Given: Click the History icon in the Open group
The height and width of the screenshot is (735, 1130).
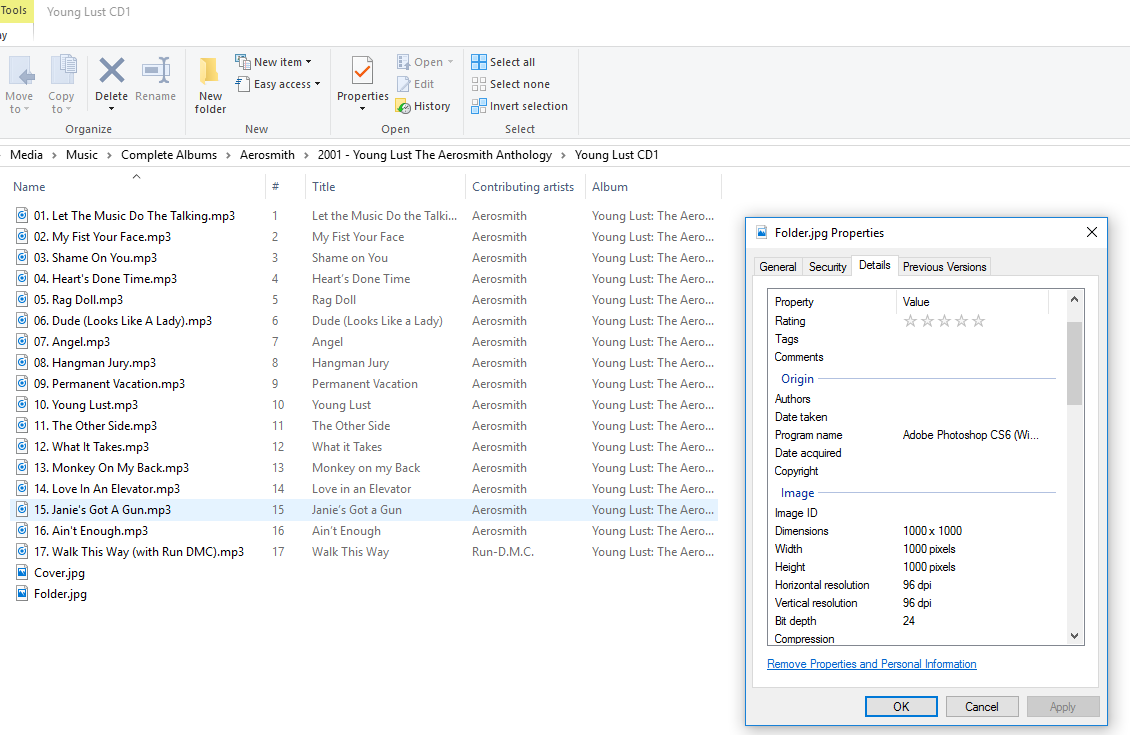Looking at the screenshot, I should point(404,107).
